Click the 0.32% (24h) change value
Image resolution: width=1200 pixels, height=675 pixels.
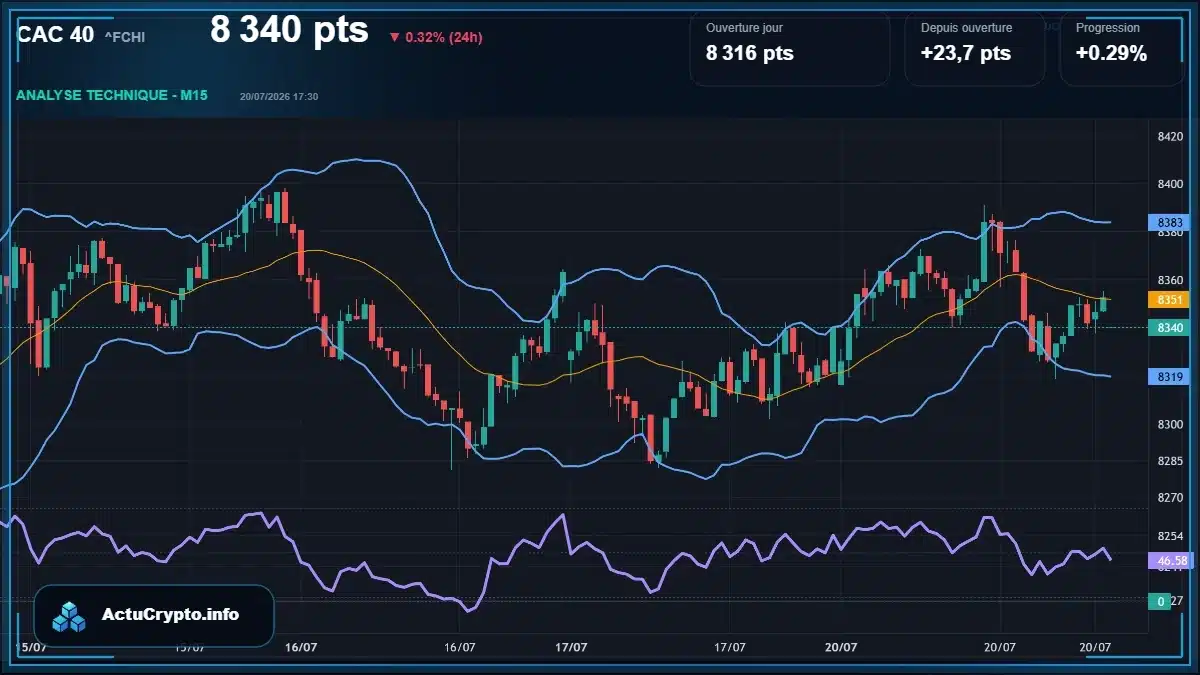tap(444, 38)
